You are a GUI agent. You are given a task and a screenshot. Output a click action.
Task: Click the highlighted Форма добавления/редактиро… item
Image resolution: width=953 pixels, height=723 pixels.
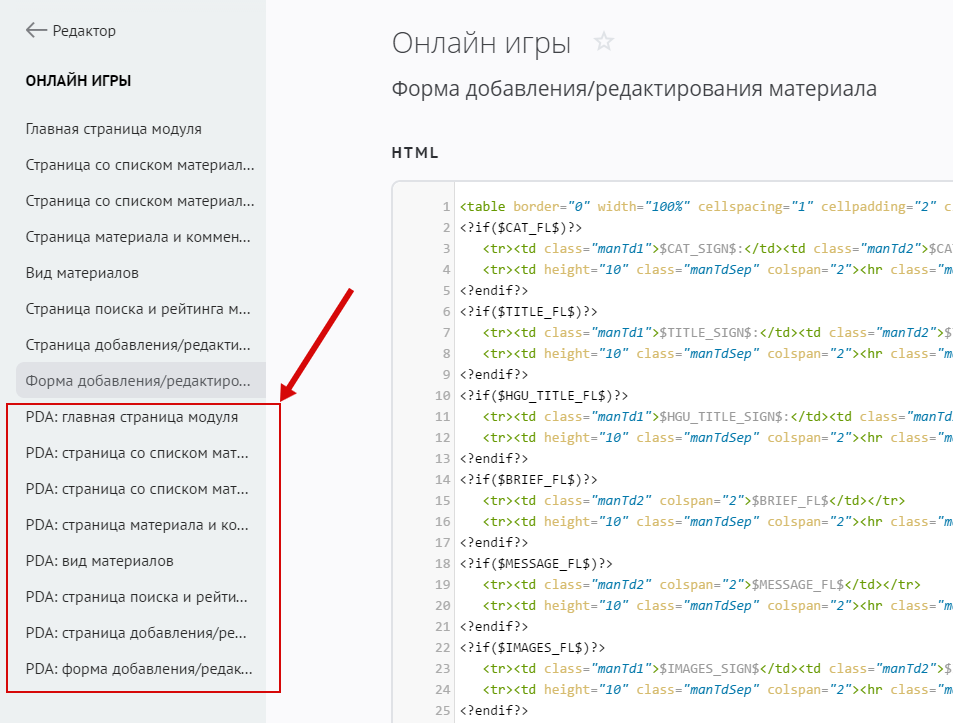140,381
